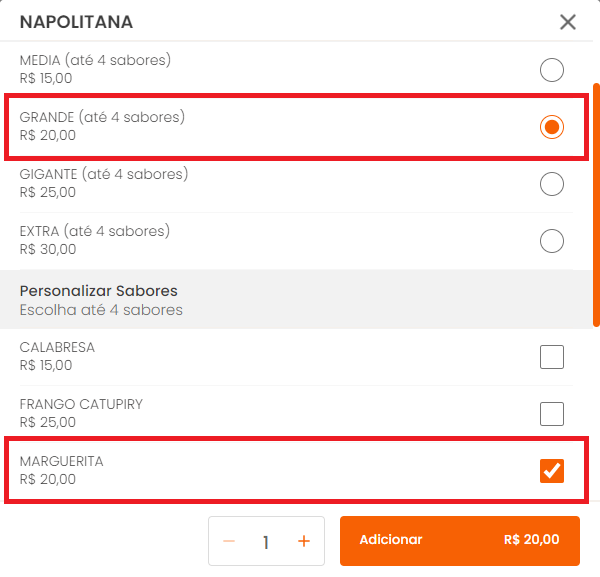Choose GIGANTE size option
Viewport: 600px width, 577px height.
(x=551, y=184)
